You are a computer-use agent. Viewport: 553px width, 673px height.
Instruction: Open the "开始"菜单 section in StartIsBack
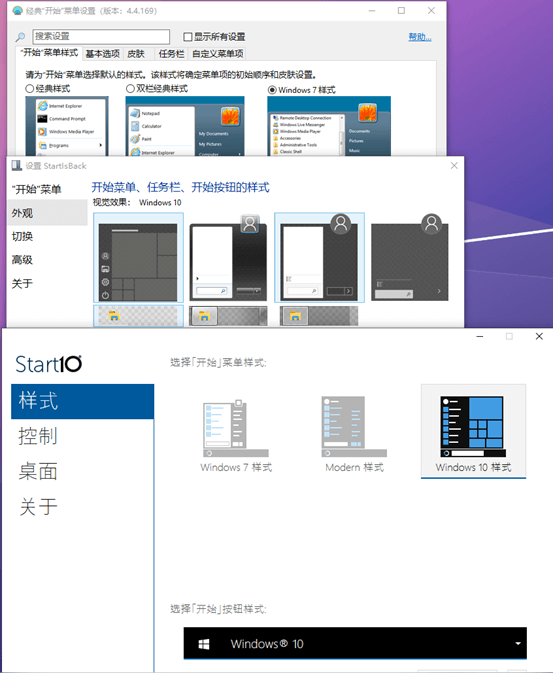click(47, 189)
